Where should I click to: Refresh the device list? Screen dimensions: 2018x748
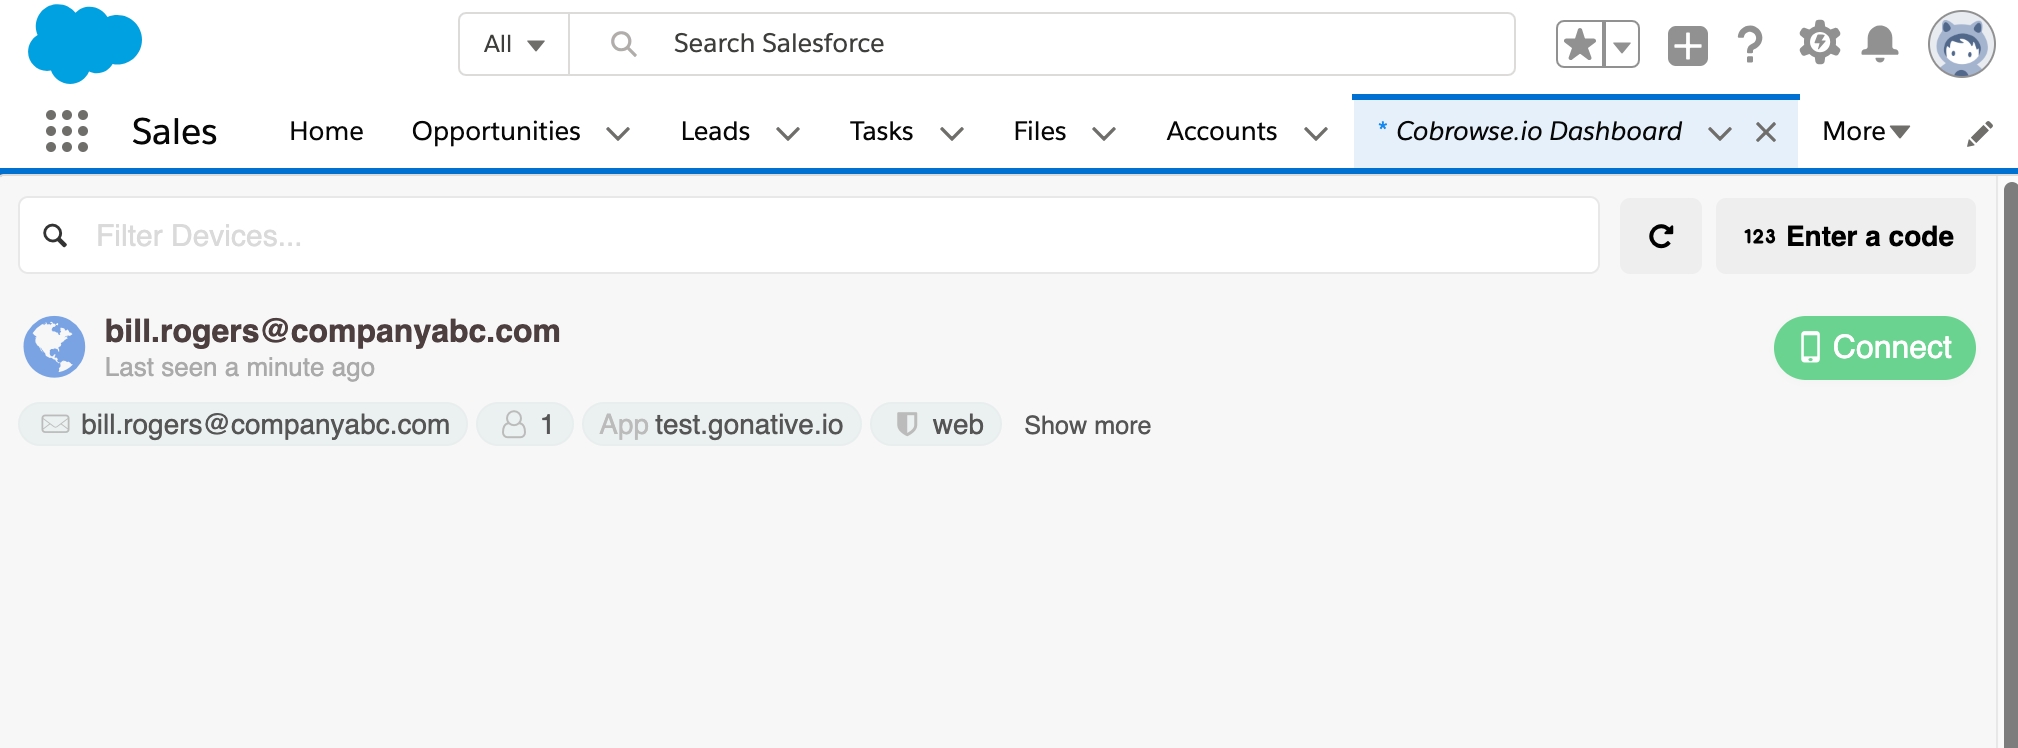[1661, 236]
